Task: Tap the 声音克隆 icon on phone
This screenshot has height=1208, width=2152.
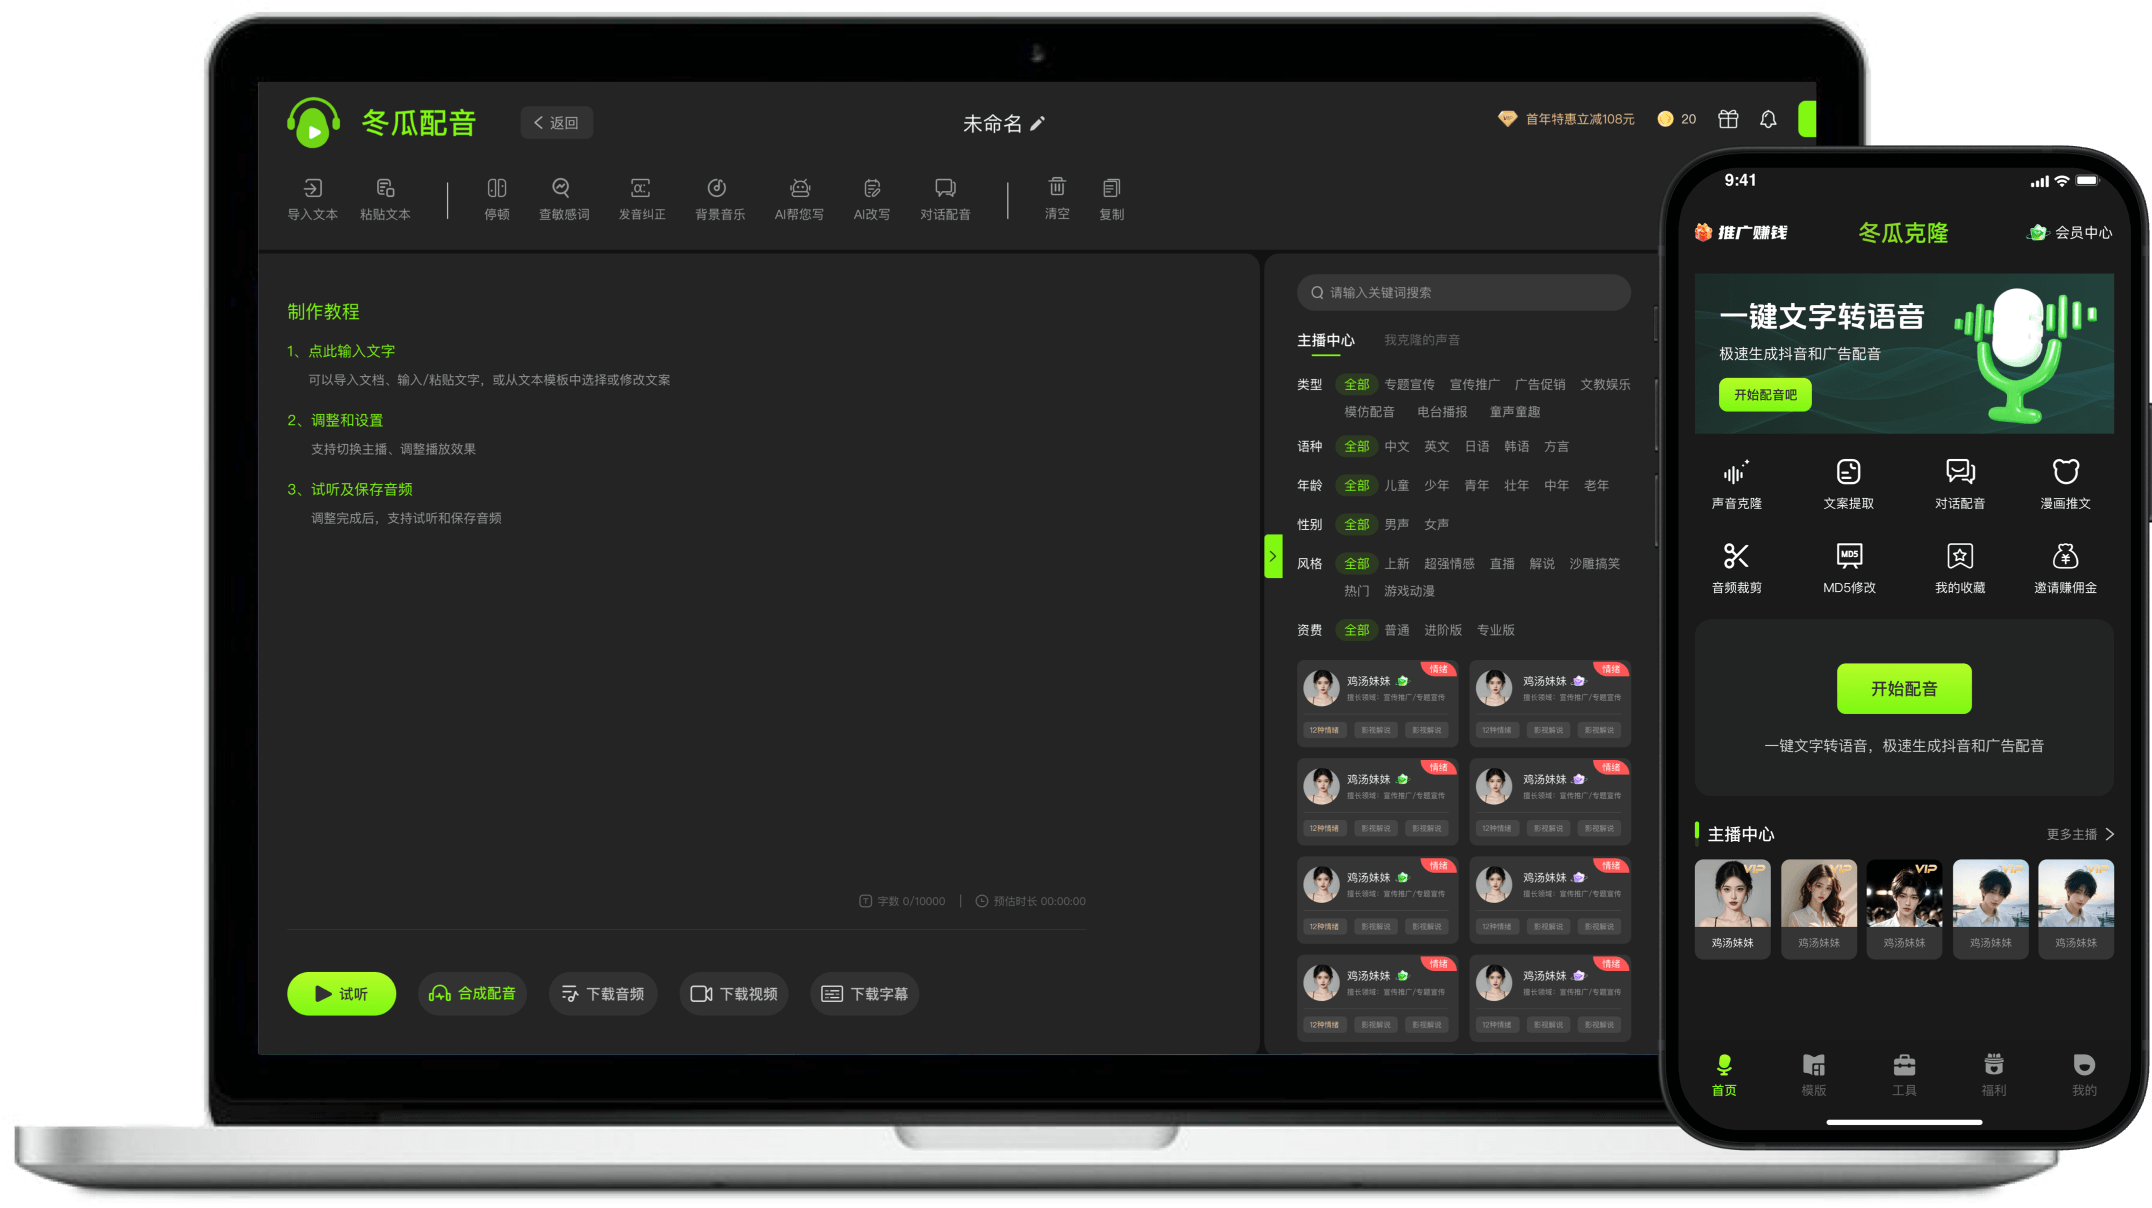Action: coord(1736,473)
